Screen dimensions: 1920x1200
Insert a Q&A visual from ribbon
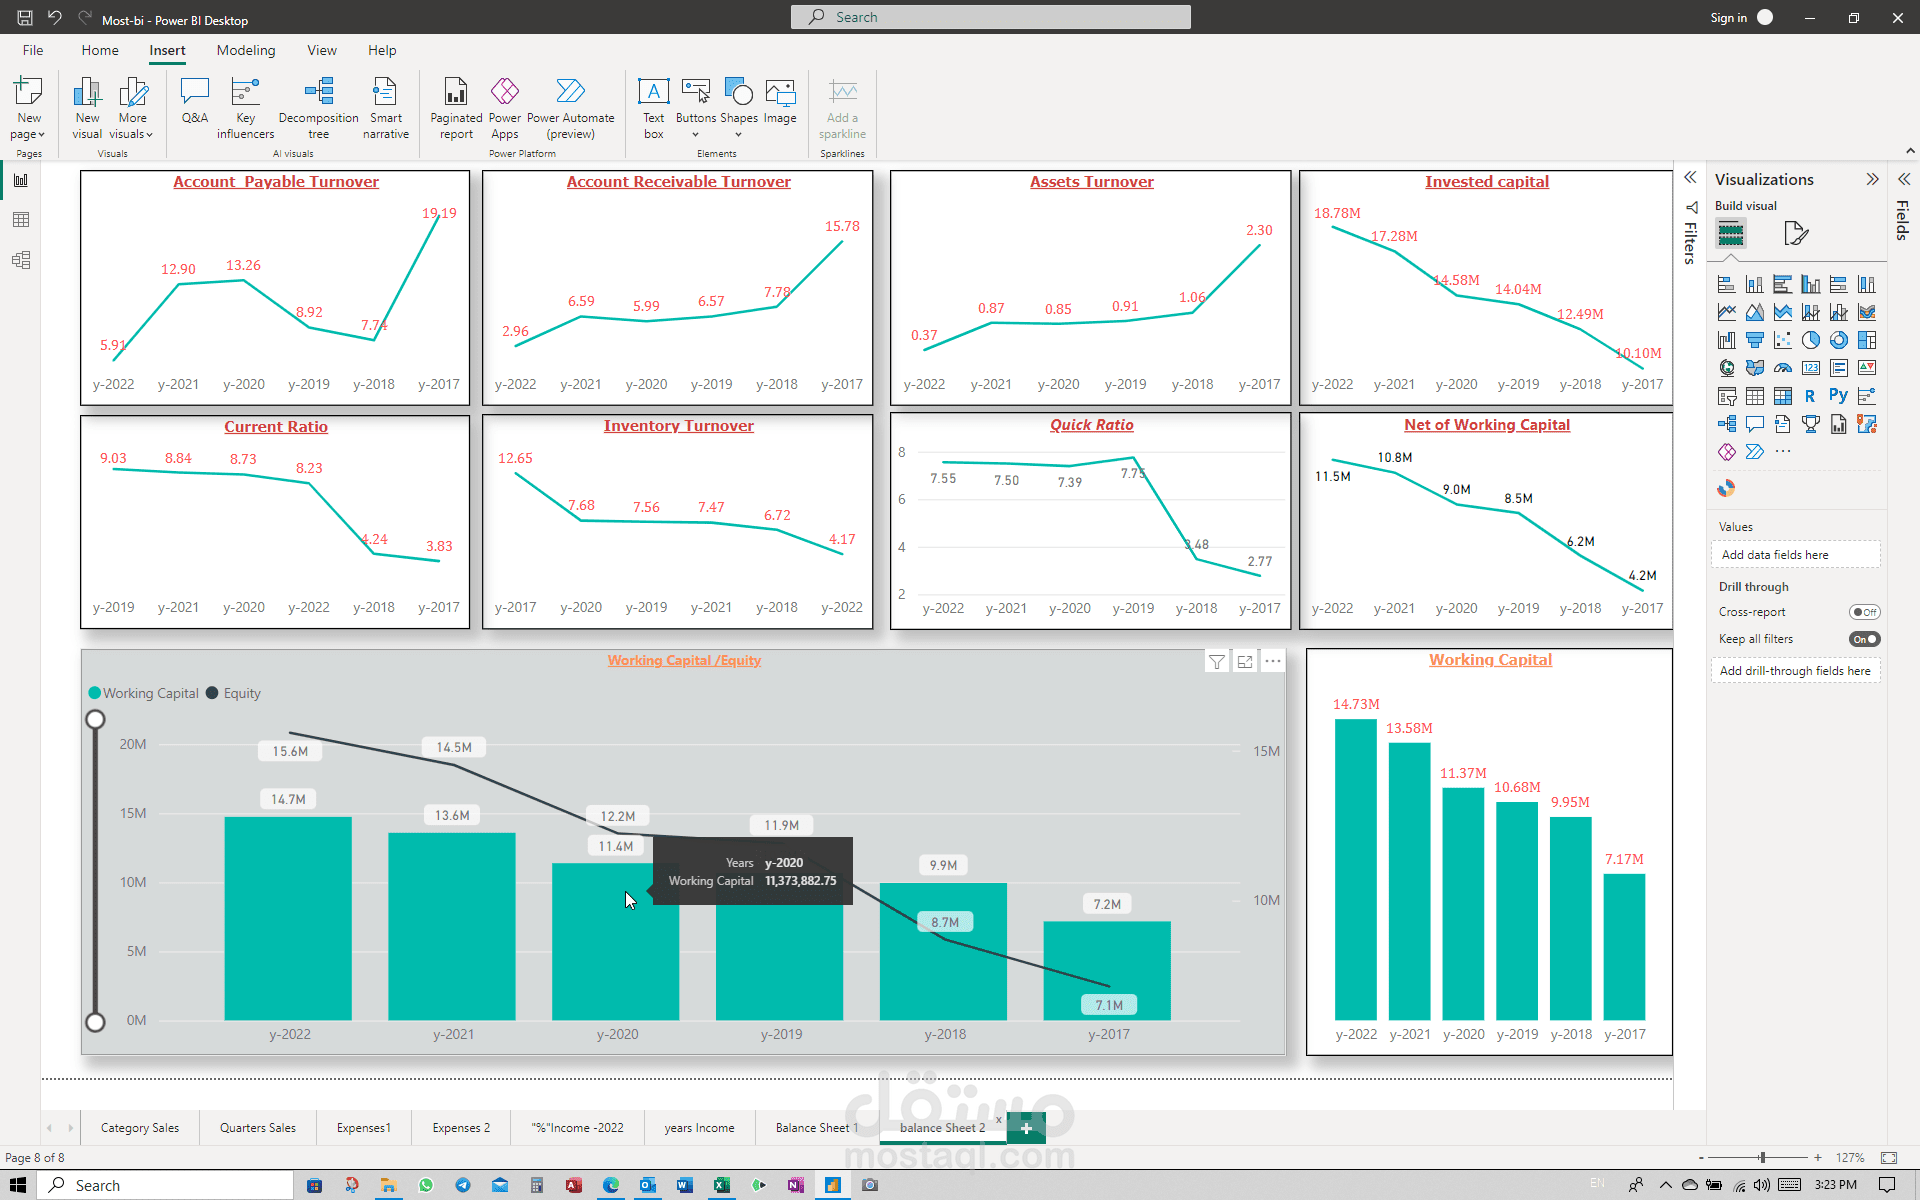coord(194,100)
